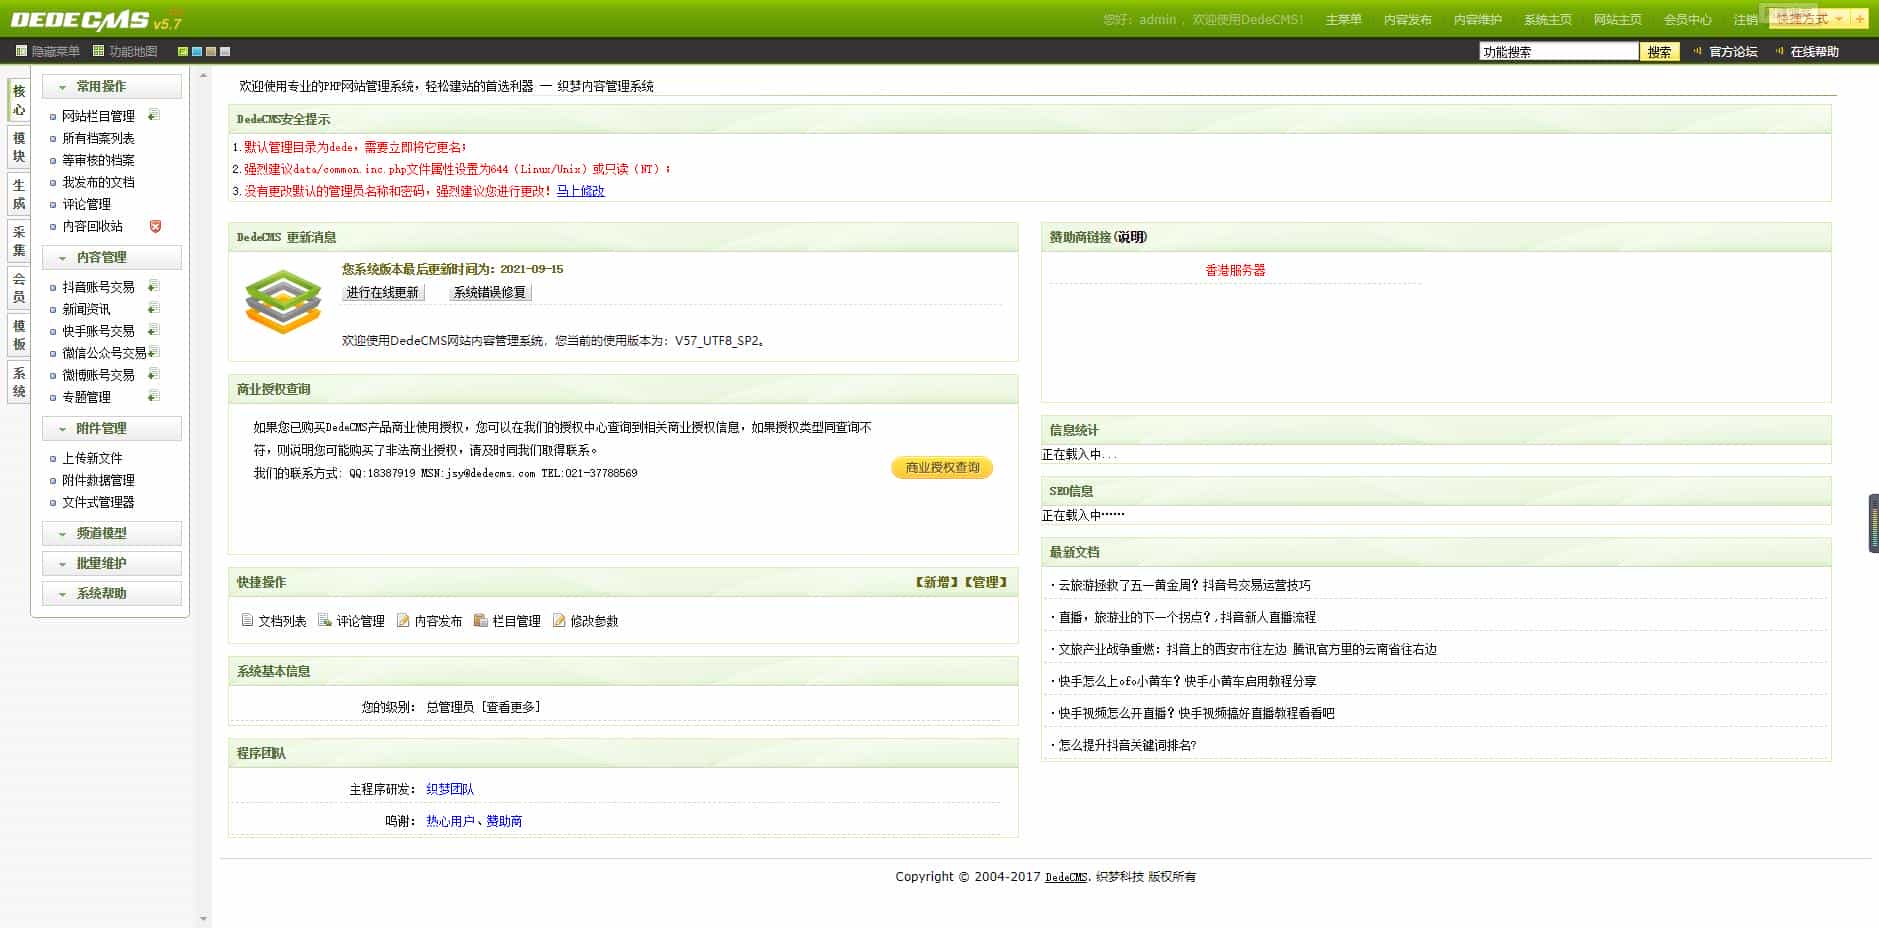This screenshot has width=1879, height=928.
Task: Click the add icon beside 网站栏目管理
Action: pyautogui.click(x=153, y=115)
